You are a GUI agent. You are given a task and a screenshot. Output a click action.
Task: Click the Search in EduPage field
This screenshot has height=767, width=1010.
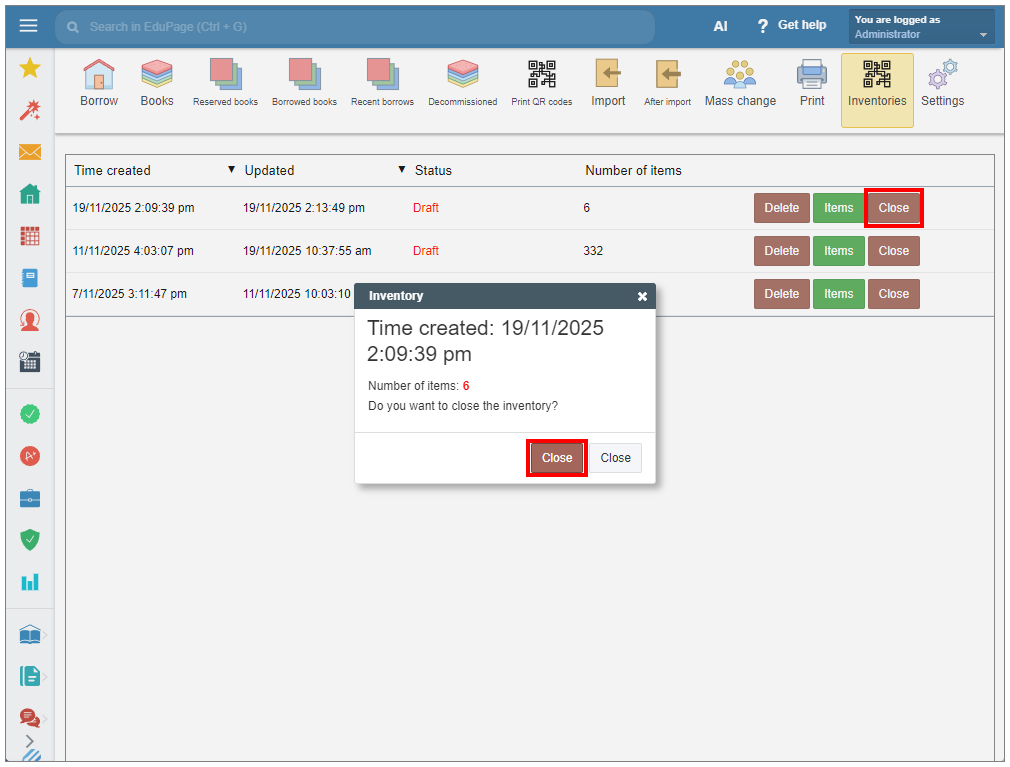[360, 27]
